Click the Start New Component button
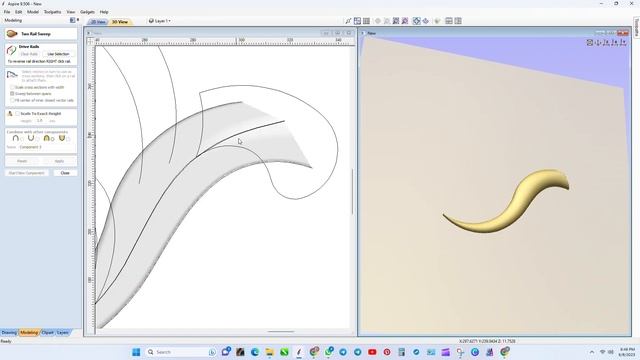640x360 pixels. pos(27,173)
